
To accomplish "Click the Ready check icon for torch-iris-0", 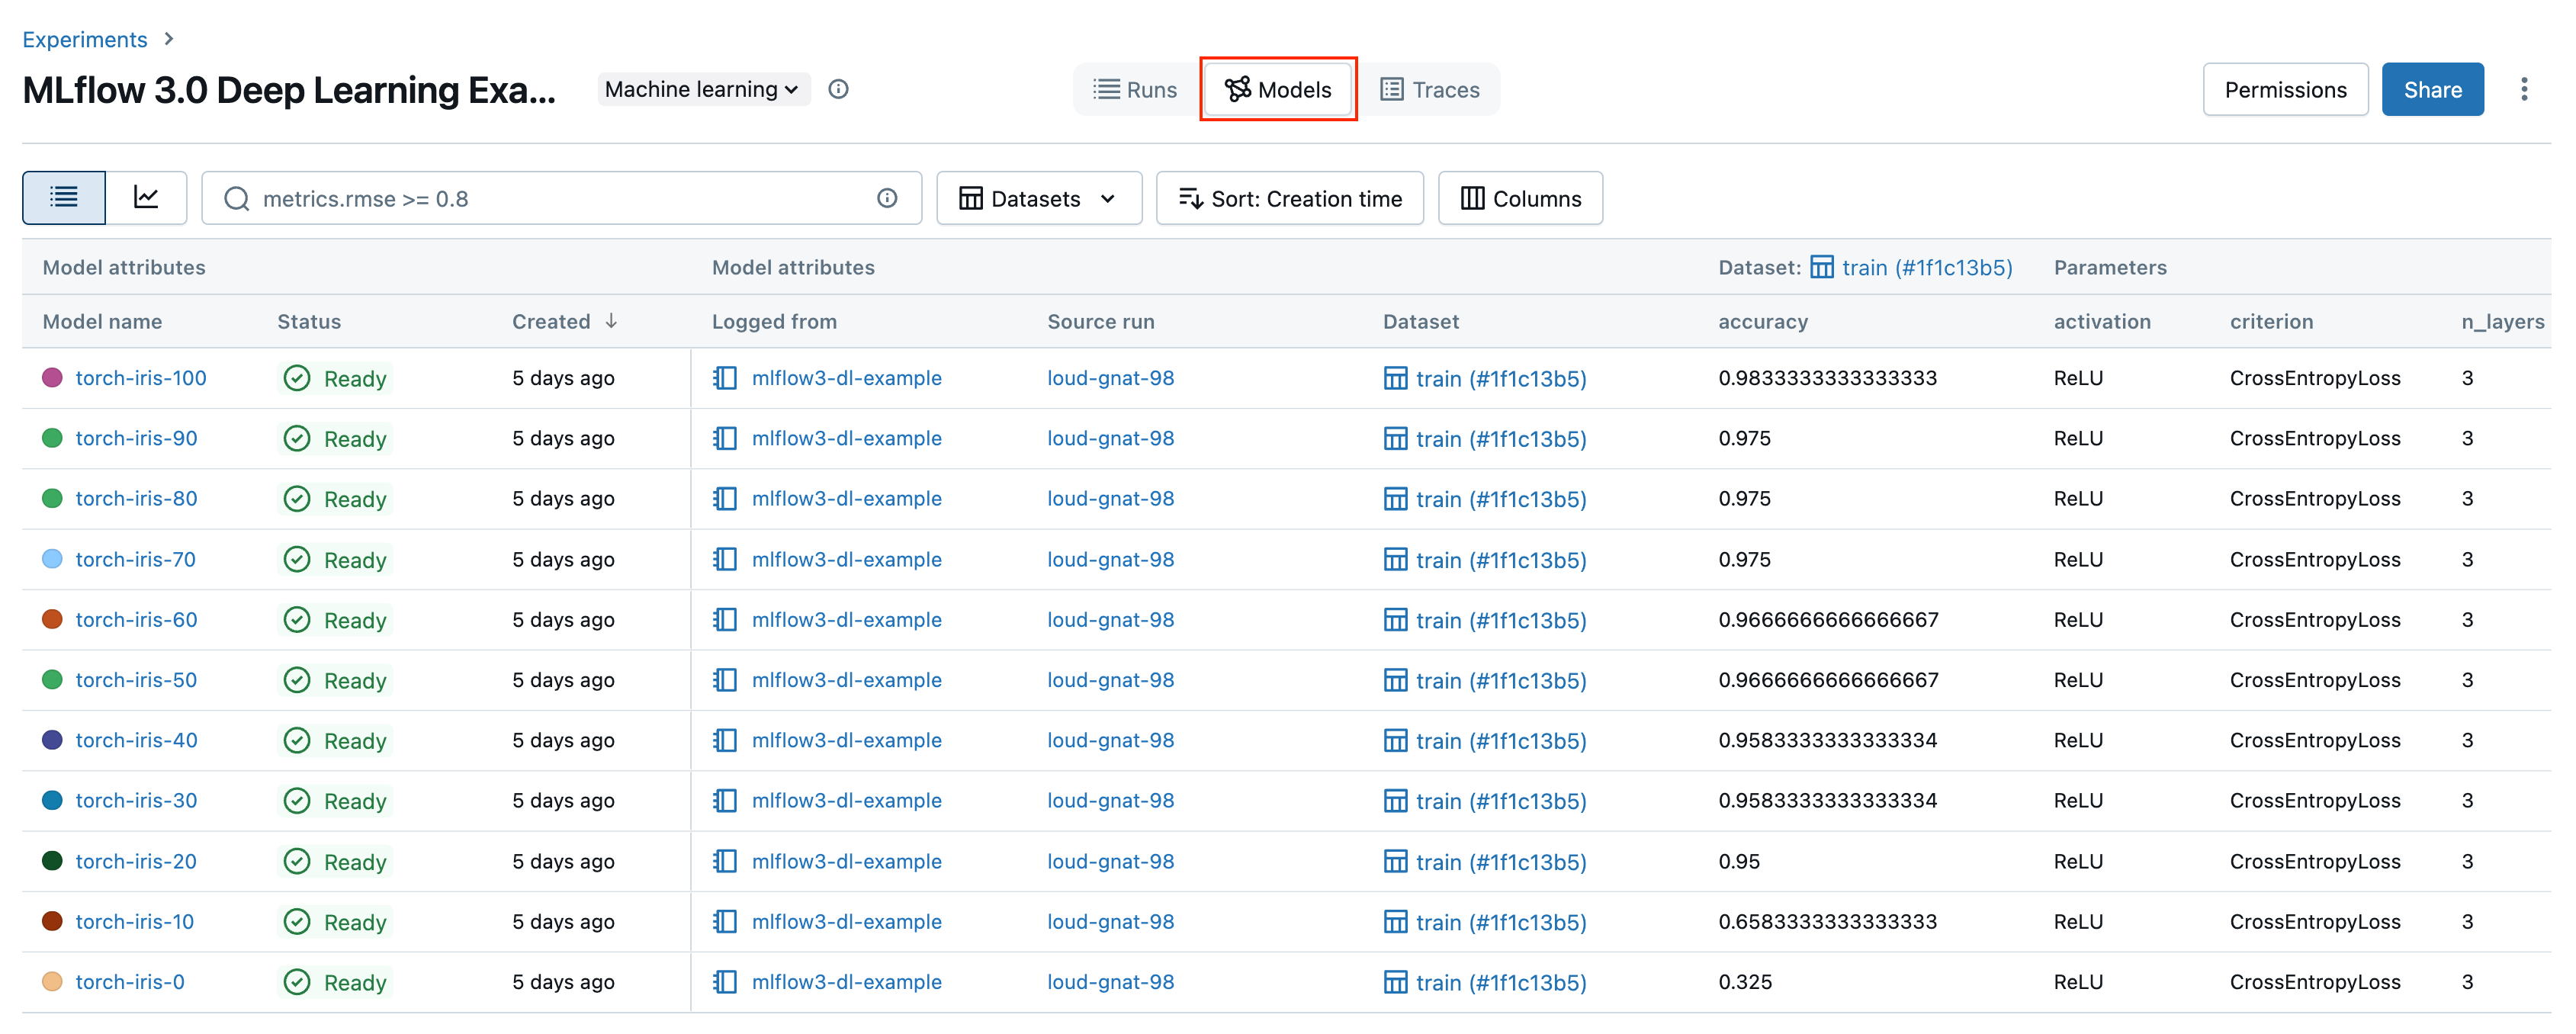I will [x=297, y=982].
